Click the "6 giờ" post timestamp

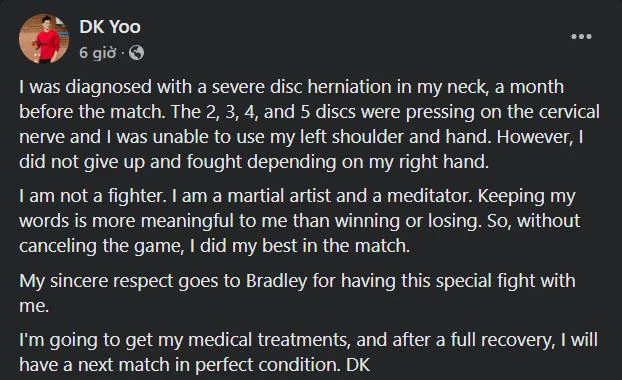point(98,52)
